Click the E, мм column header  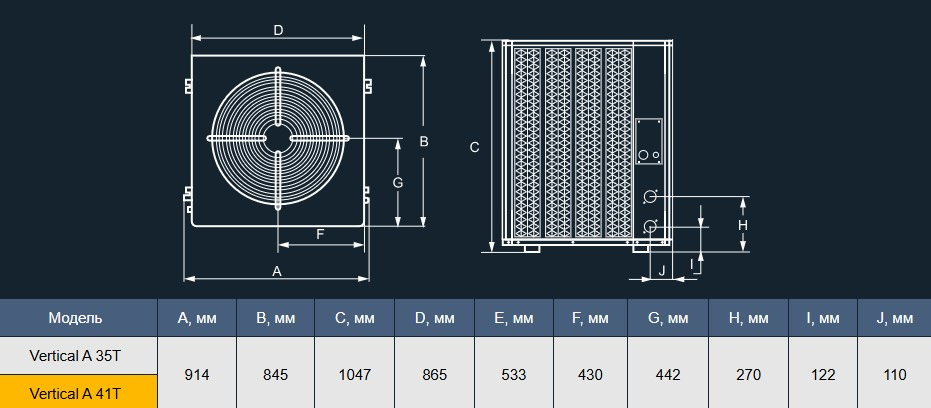click(x=514, y=318)
